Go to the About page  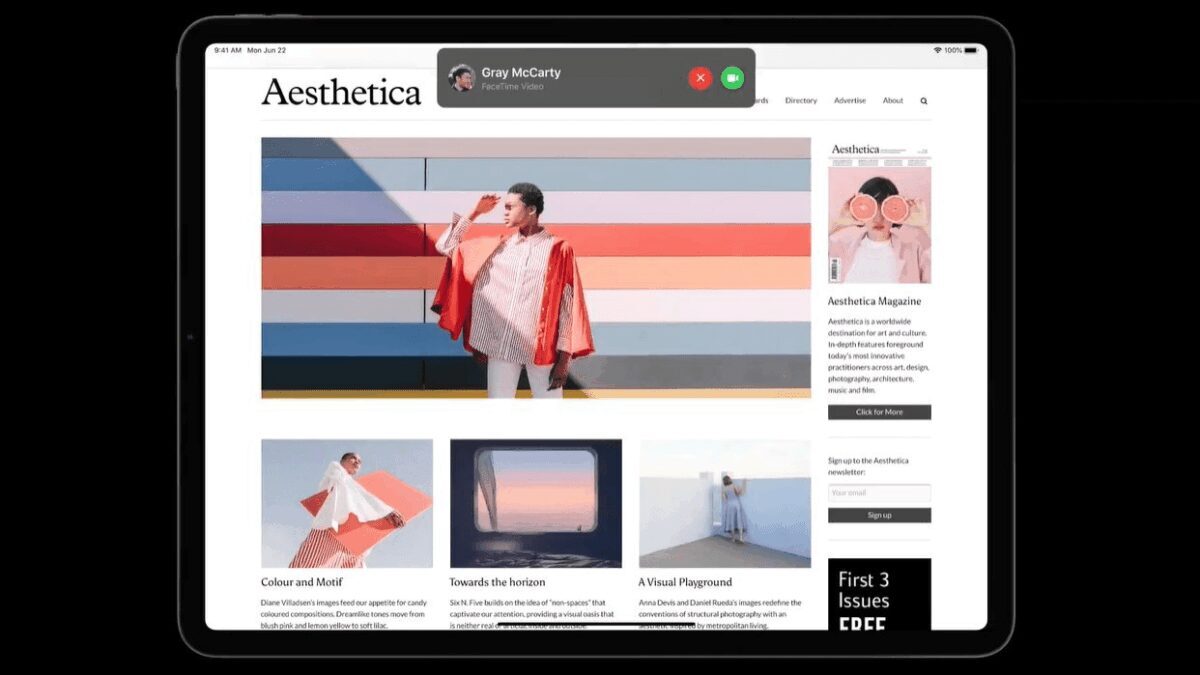(893, 101)
